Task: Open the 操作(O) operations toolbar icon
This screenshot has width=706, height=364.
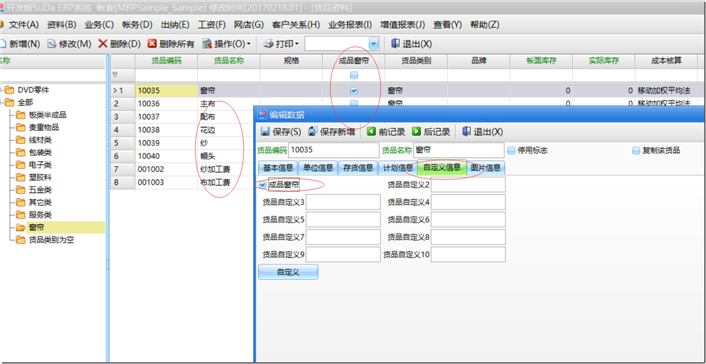Action: point(207,44)
